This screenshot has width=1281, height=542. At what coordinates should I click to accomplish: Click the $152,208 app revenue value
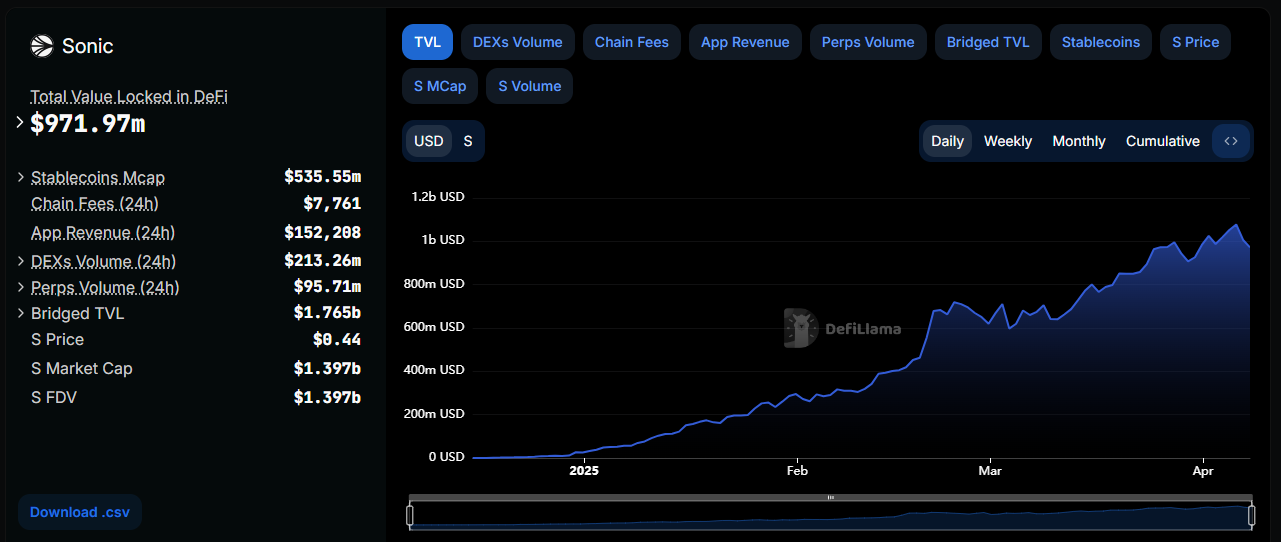pos(322,232)
